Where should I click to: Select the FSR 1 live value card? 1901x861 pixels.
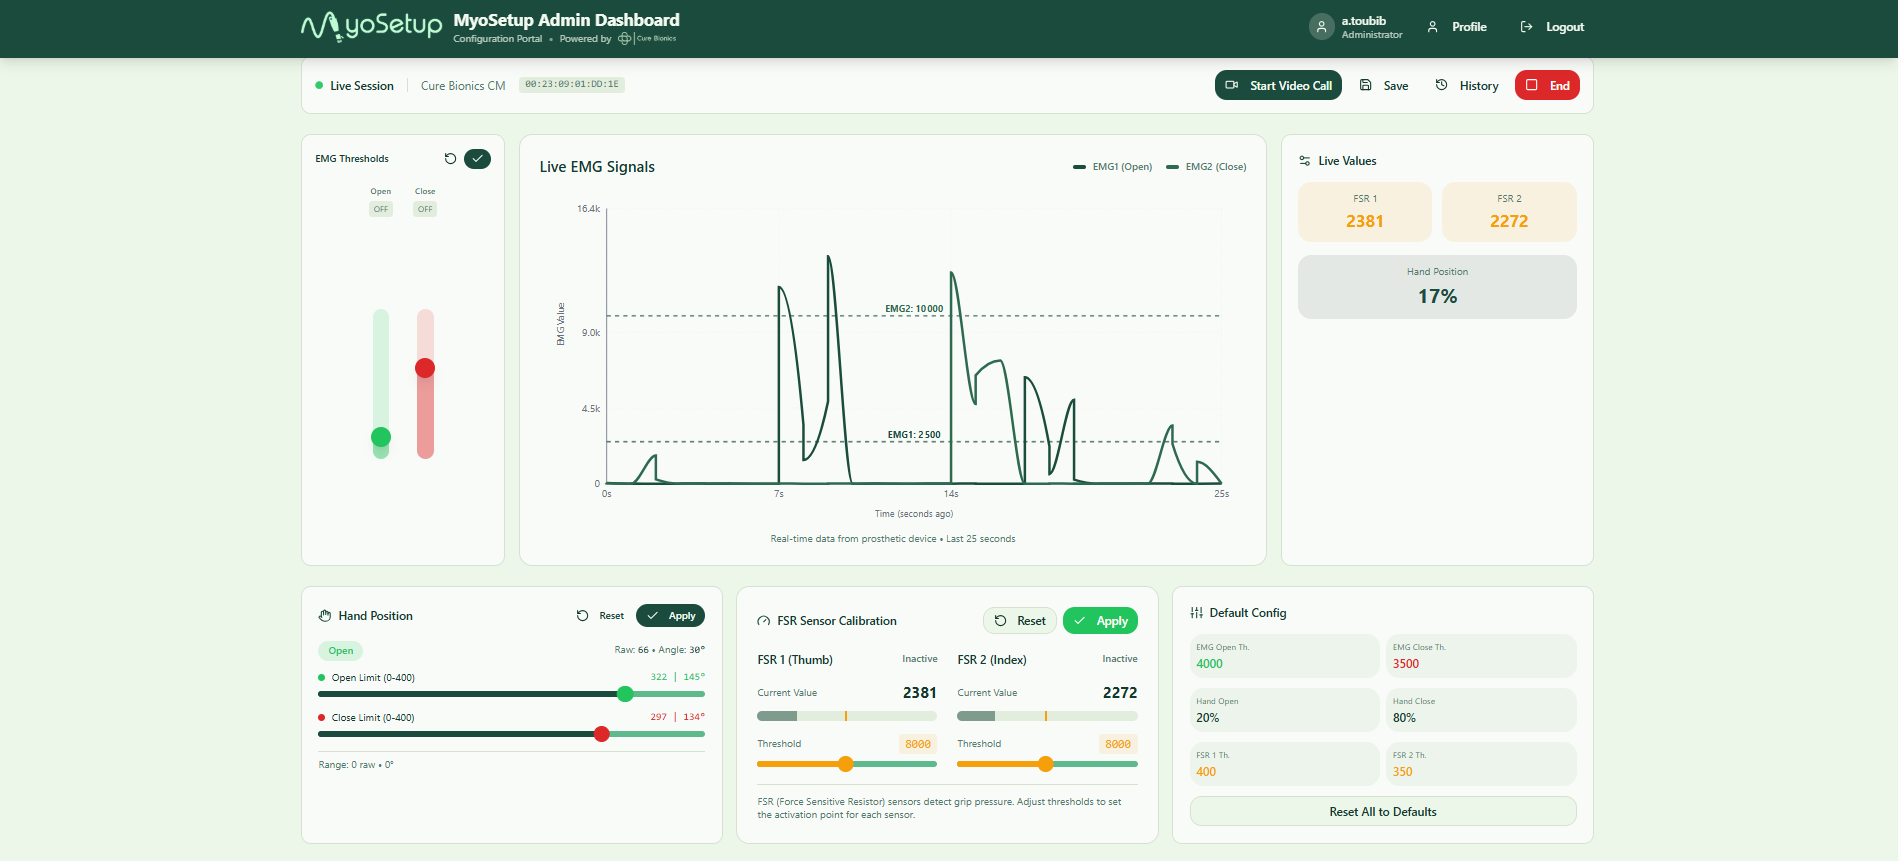pos(1364,212)
